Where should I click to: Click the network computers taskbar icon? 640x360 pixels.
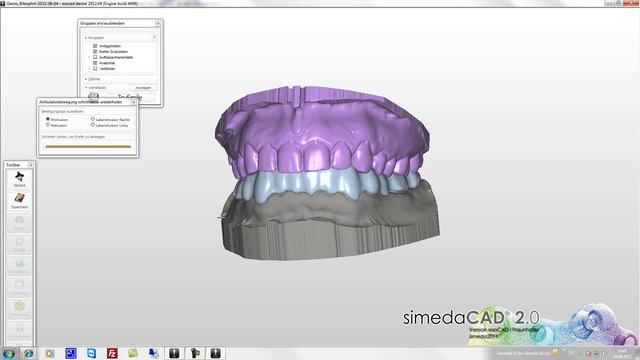point(153,353)
